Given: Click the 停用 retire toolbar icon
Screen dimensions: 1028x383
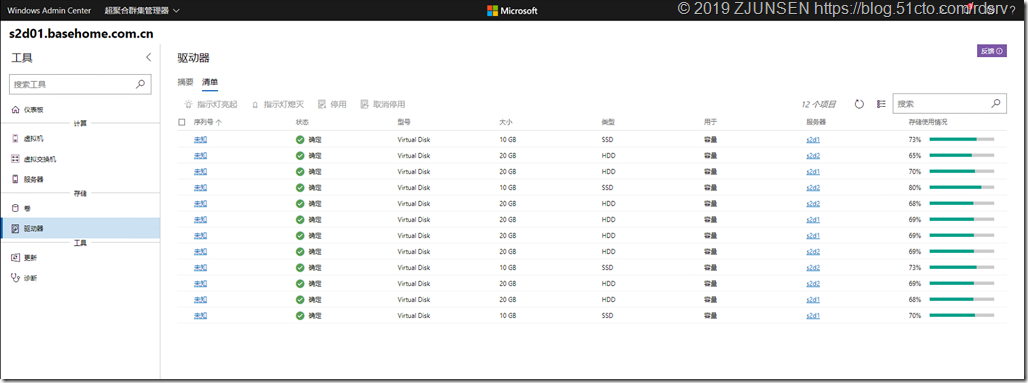Looking at the screenshot, I should point(322,104).
